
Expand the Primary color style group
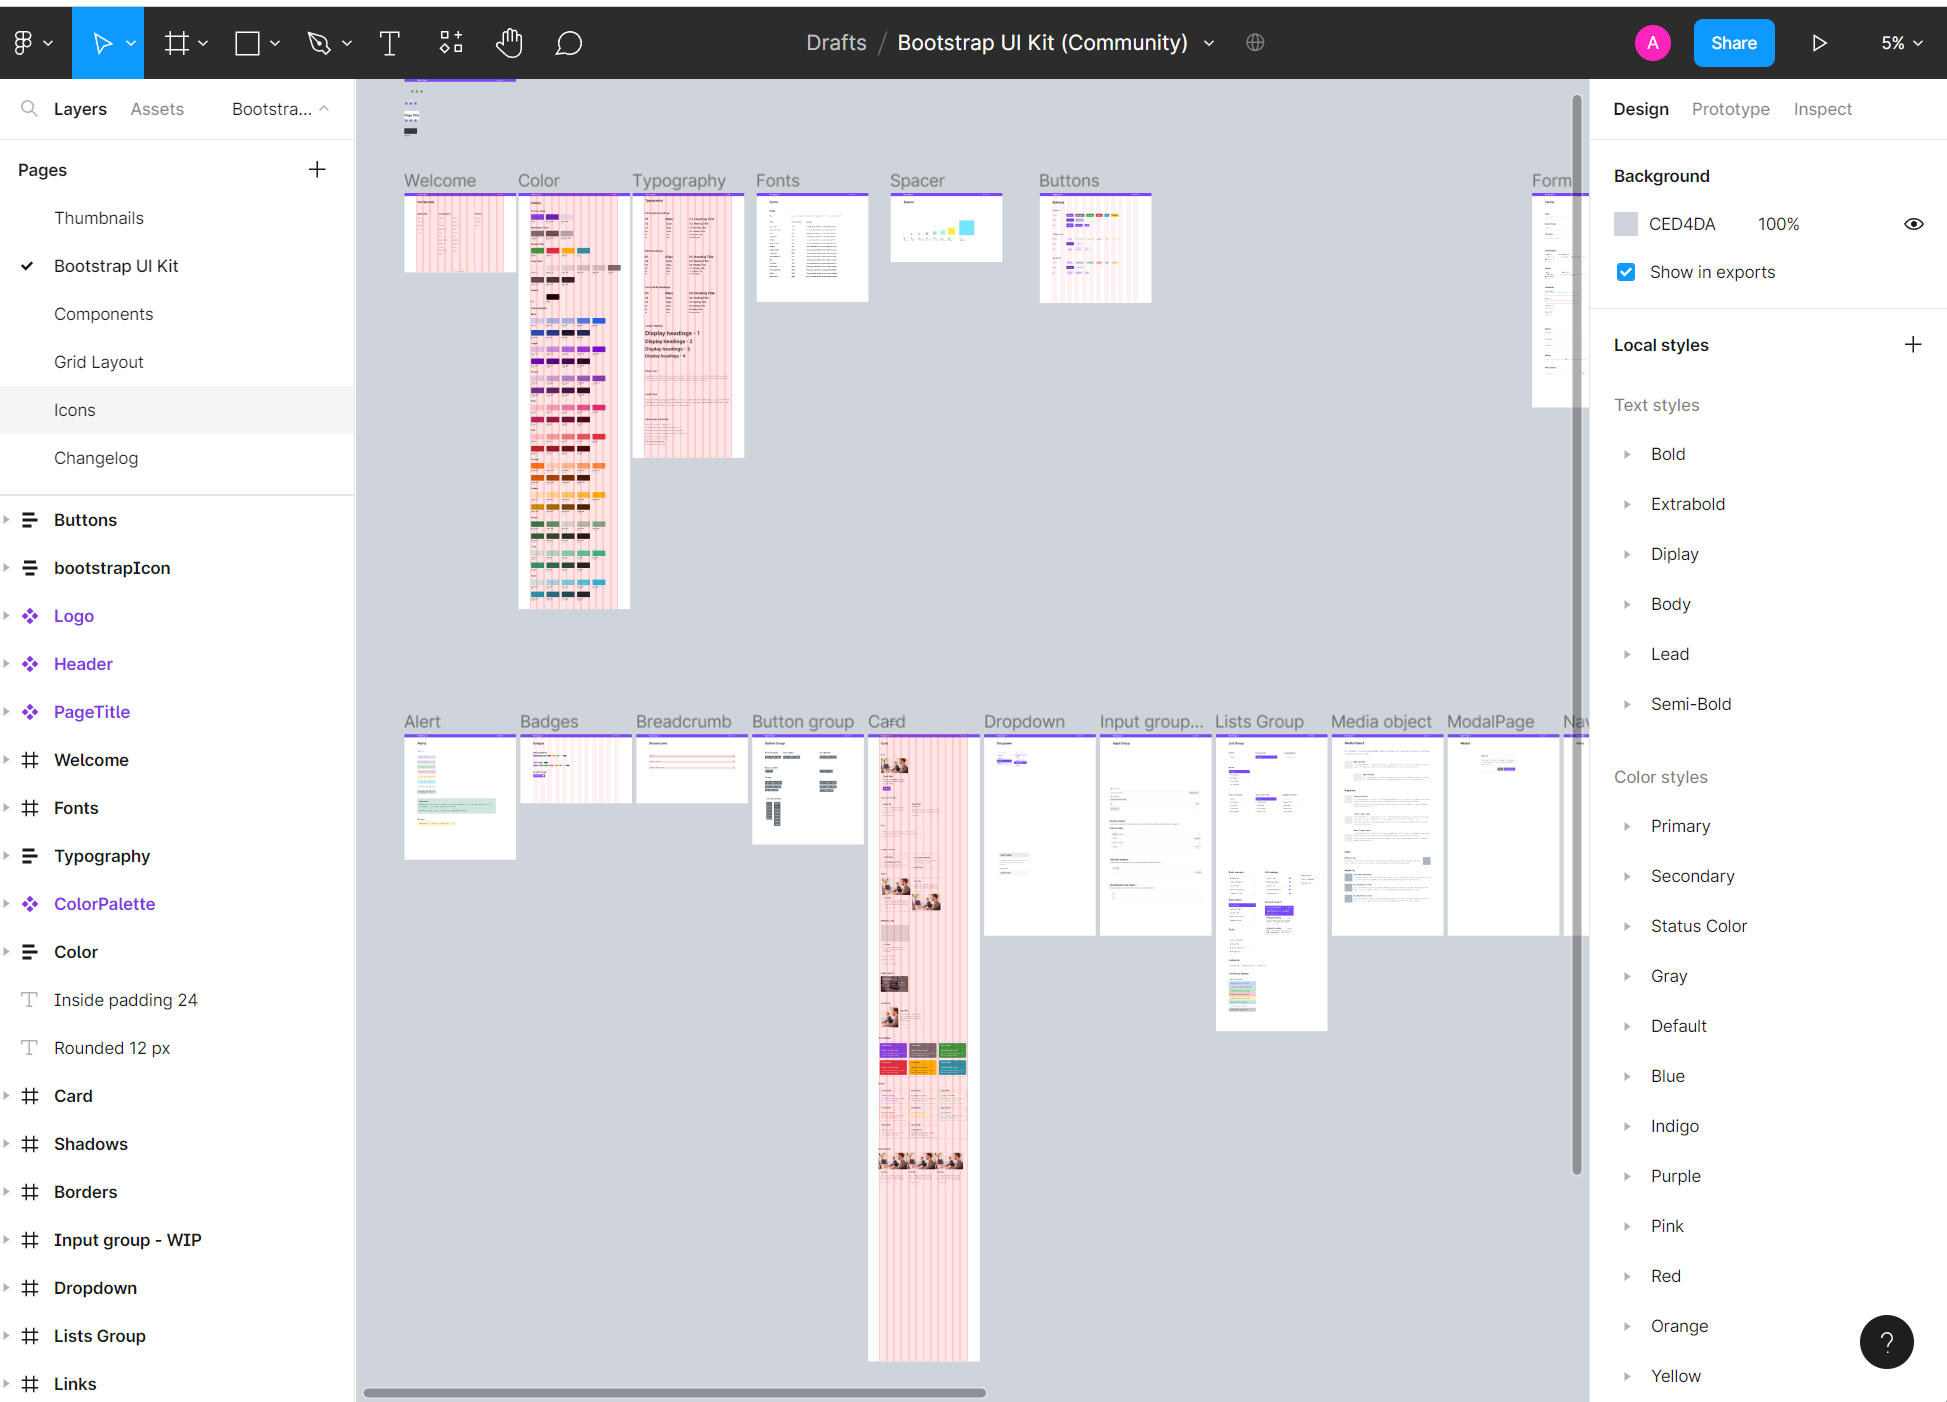[1627, 826]
